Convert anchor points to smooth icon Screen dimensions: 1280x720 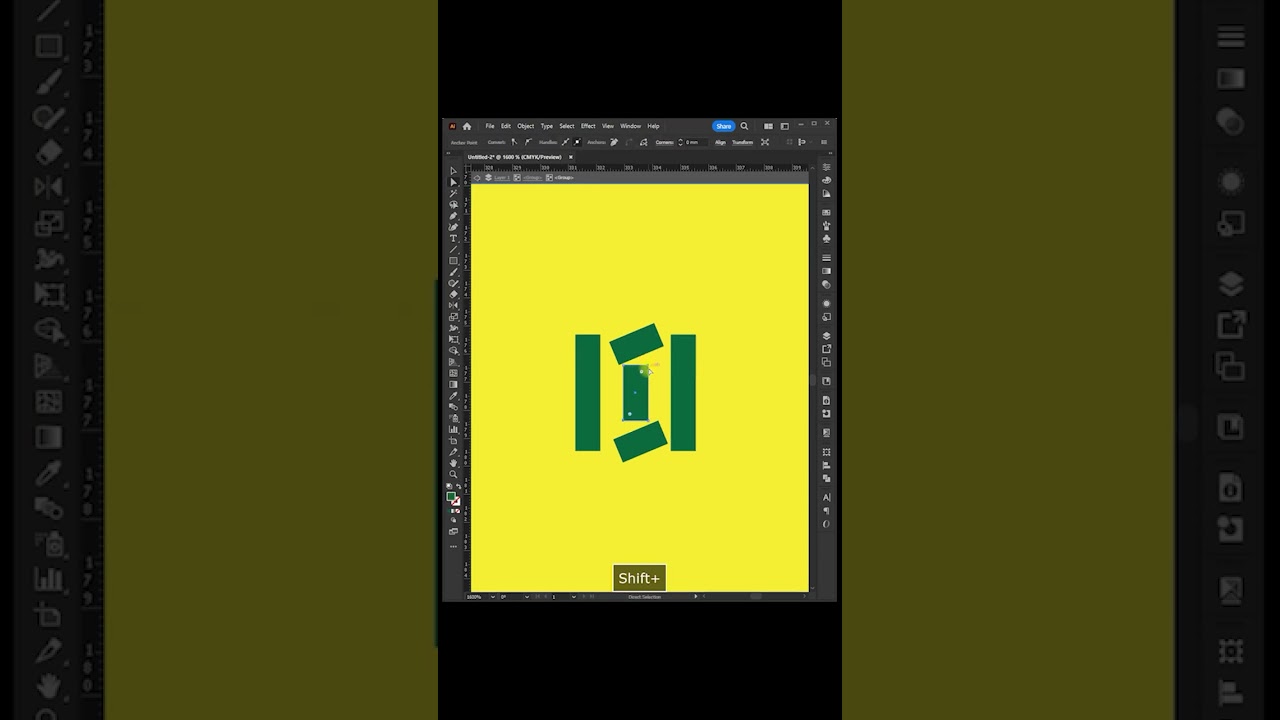[528, 142]
